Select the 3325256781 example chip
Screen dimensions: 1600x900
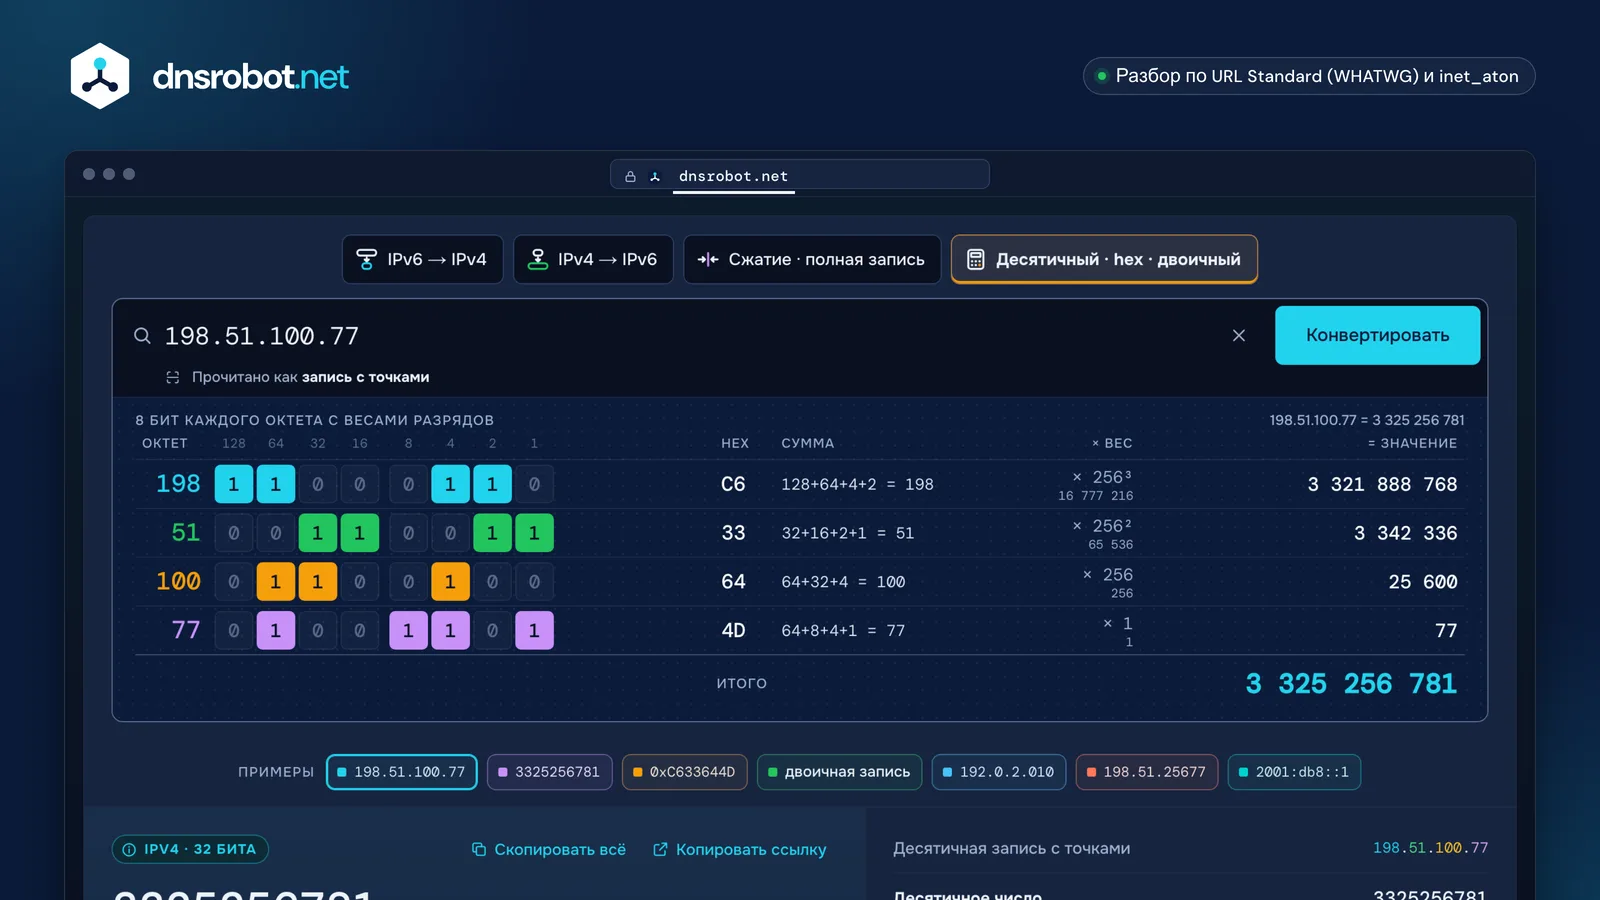pyautogui.click(x=549, y=772)
